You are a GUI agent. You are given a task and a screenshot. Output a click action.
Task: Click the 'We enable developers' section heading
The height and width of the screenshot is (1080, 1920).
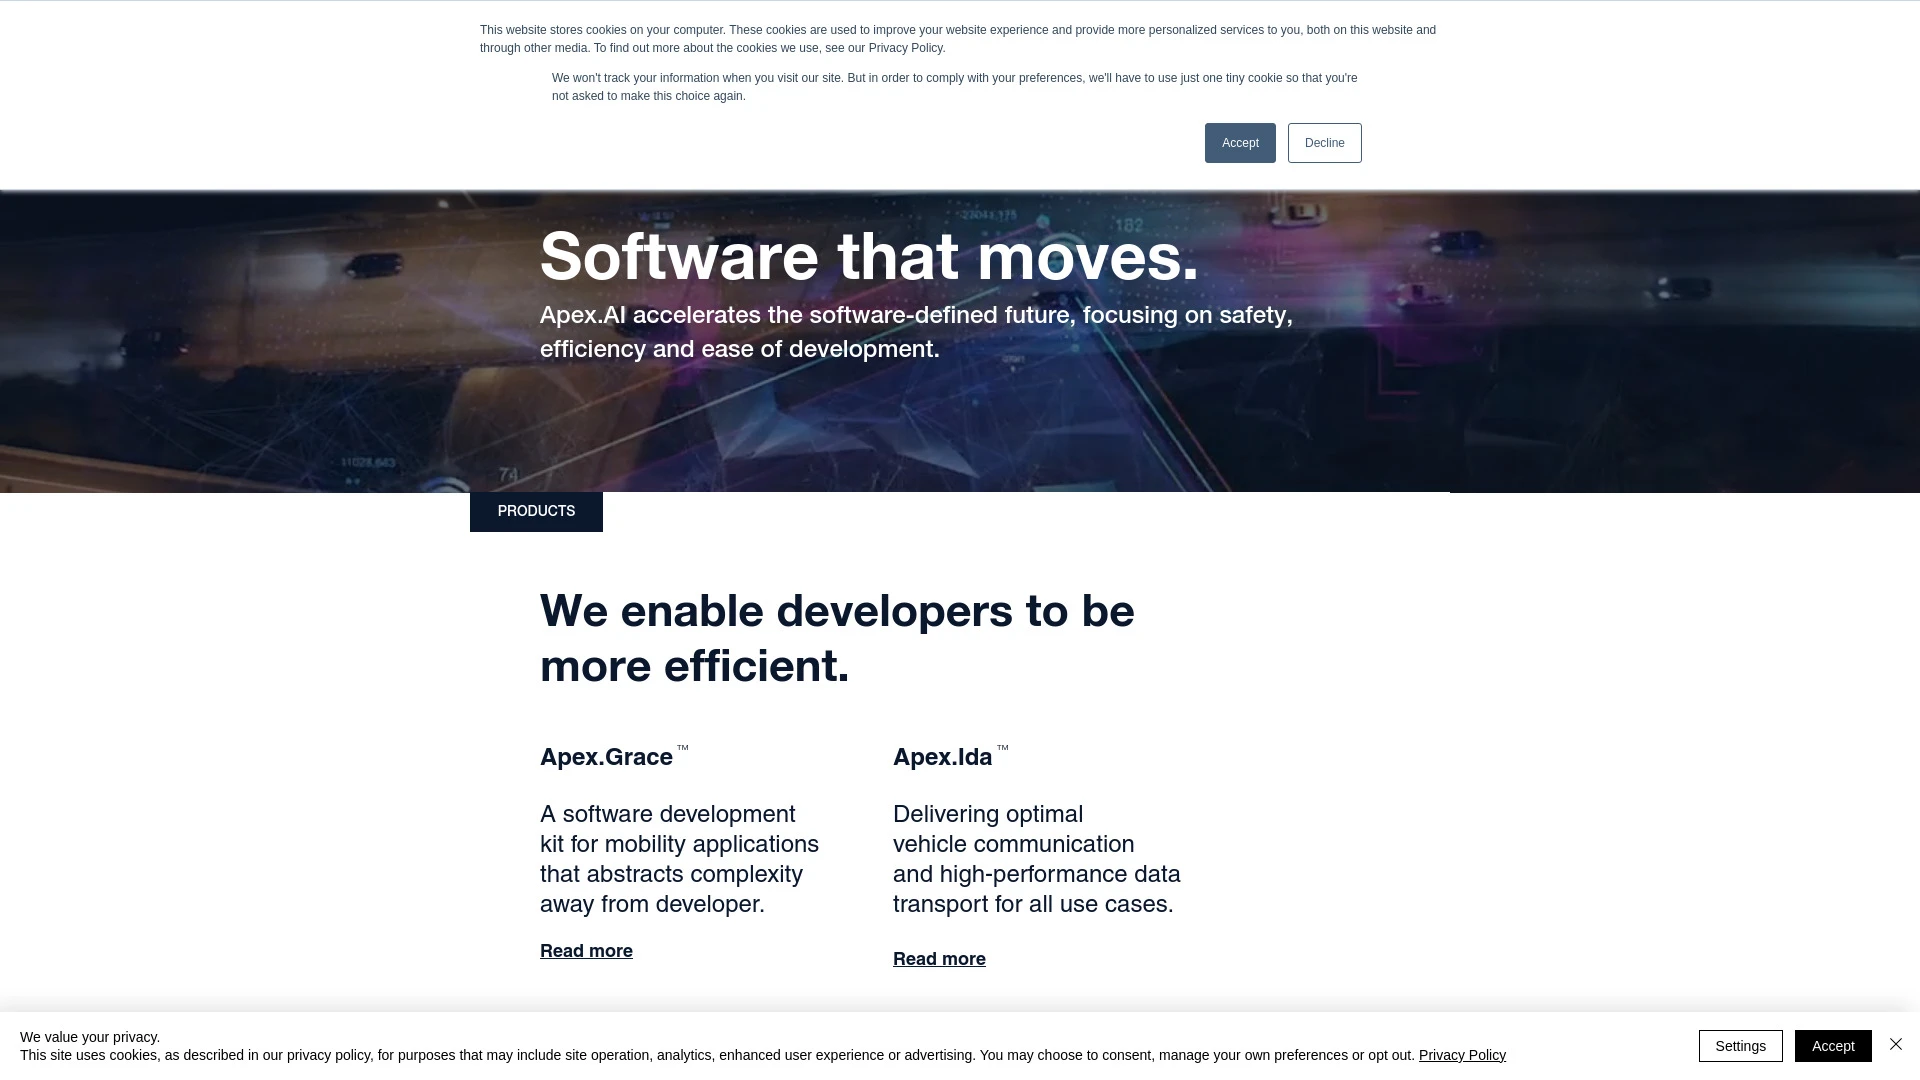tap(837, 637)
